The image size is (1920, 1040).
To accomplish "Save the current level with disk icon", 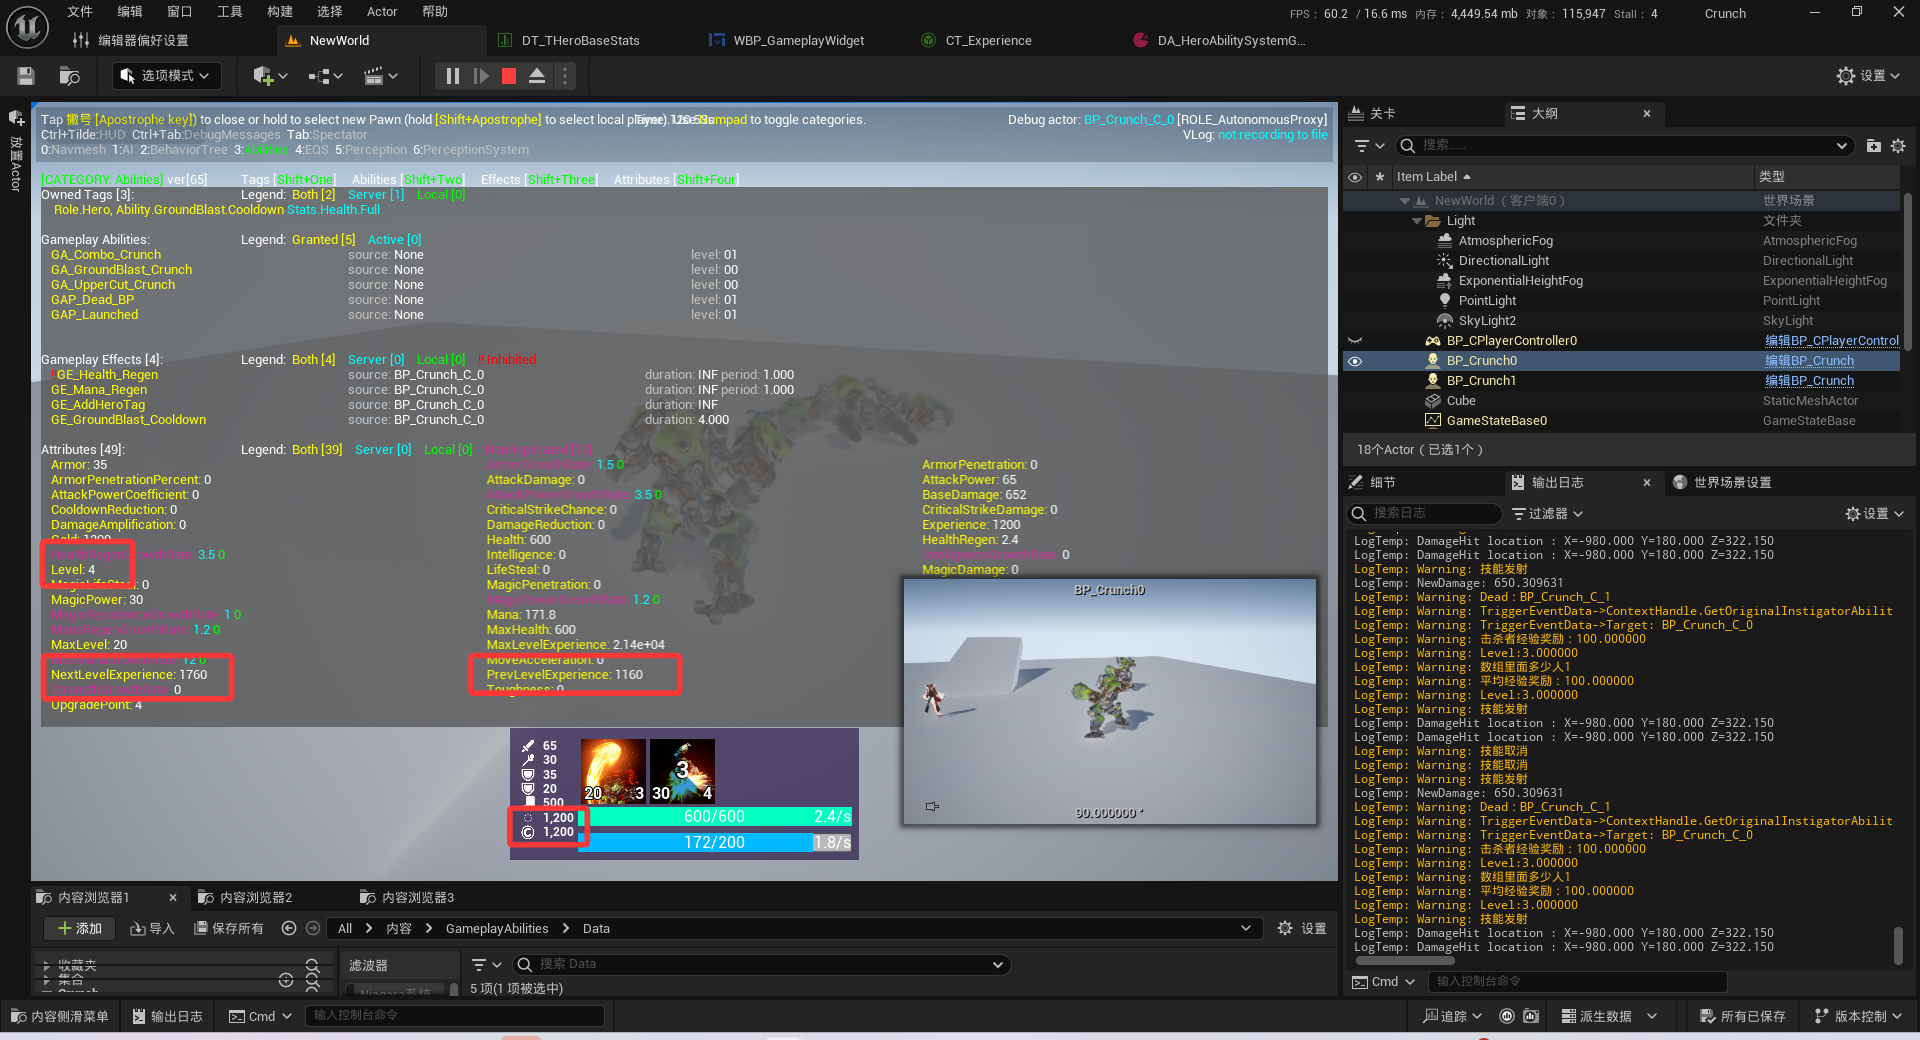I will pyautogui.click(x=26, y=76).
